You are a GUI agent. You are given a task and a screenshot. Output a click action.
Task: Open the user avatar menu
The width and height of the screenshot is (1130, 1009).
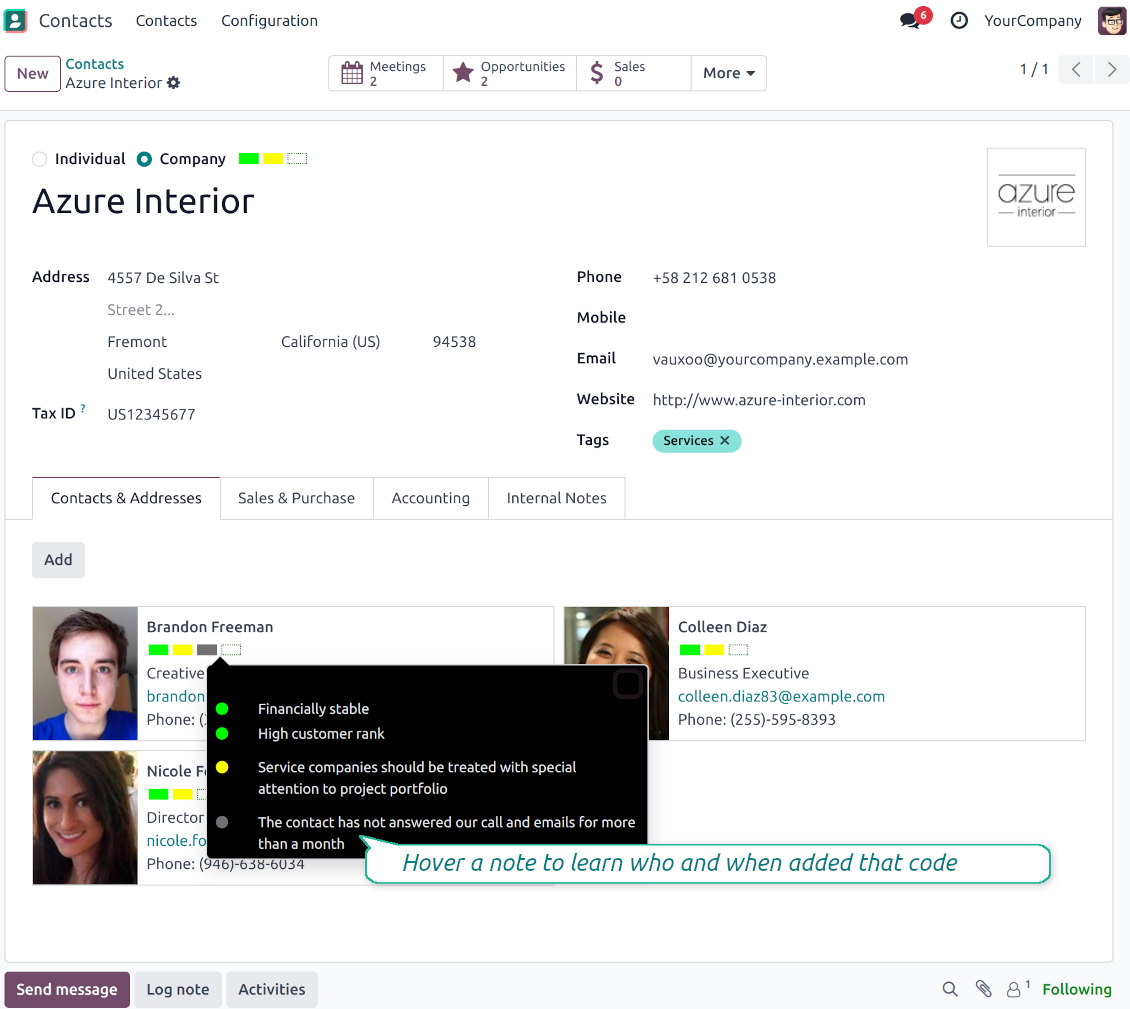click(1112, 20)
